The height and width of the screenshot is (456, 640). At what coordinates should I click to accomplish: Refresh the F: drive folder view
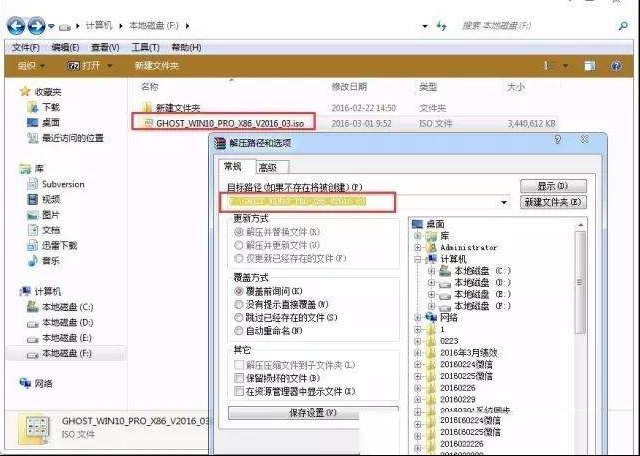[441, 26]
